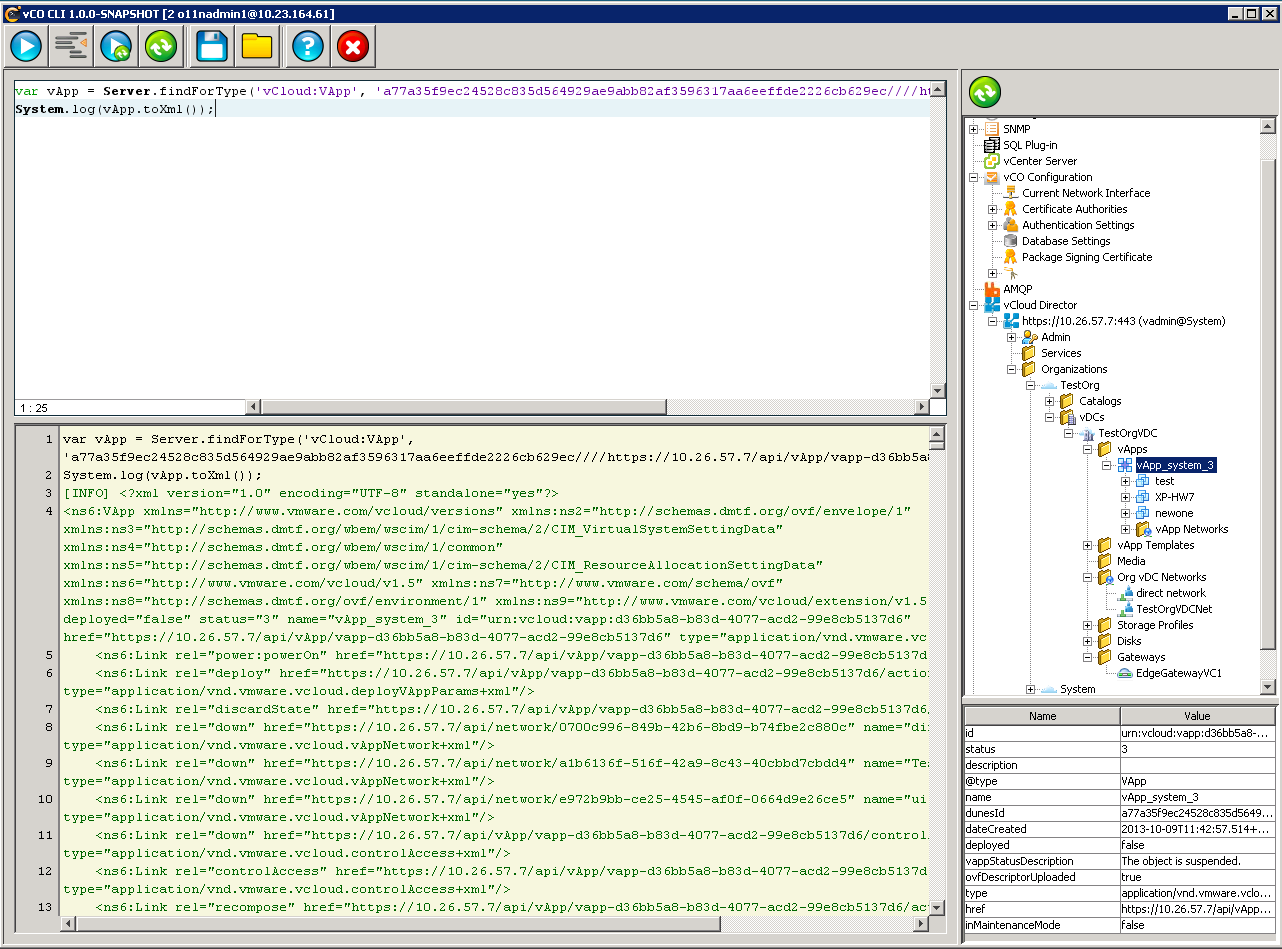Click the vCloud Director plug-in icon
The image size is (1282, 949).
[992, 305]
